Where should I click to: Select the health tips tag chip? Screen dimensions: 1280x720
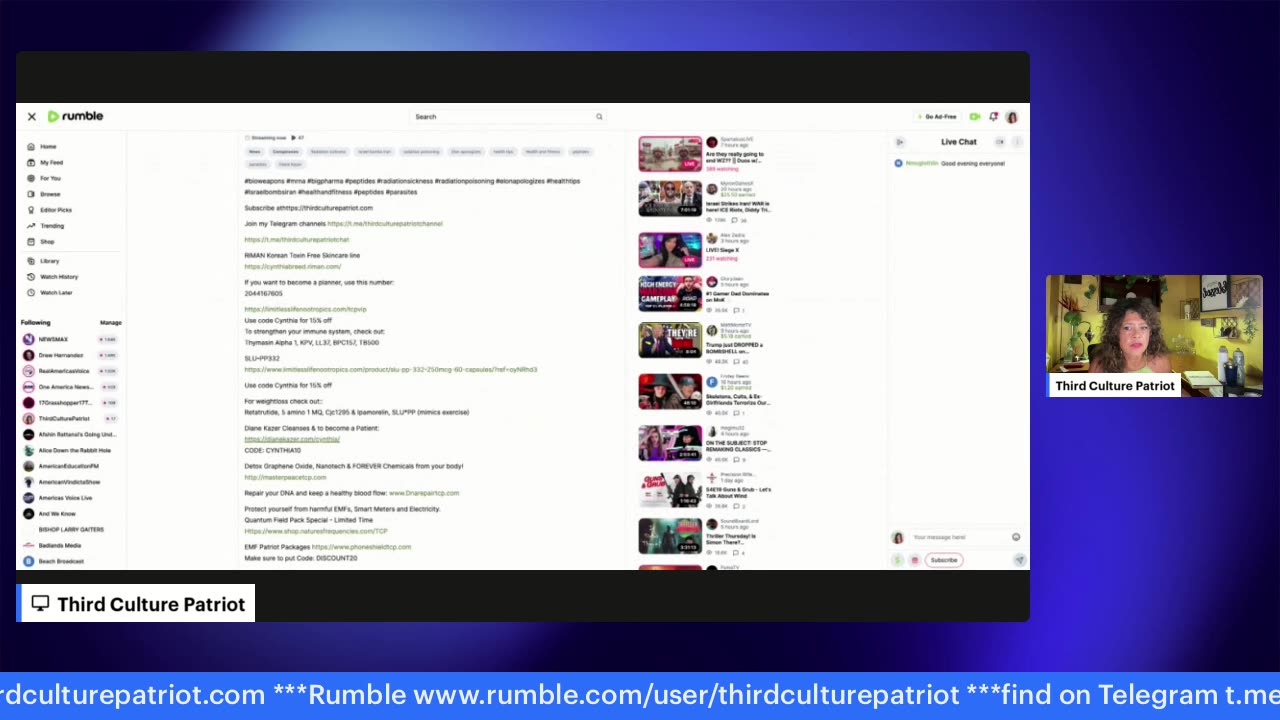pyautogui.click(x=503, y=152)
